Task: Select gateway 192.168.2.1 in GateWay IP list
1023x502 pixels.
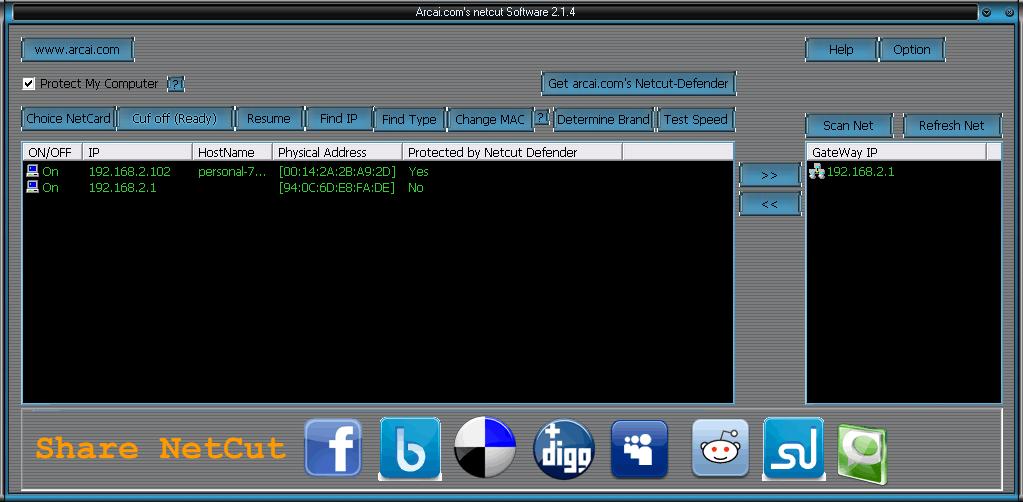Action: 861,172
